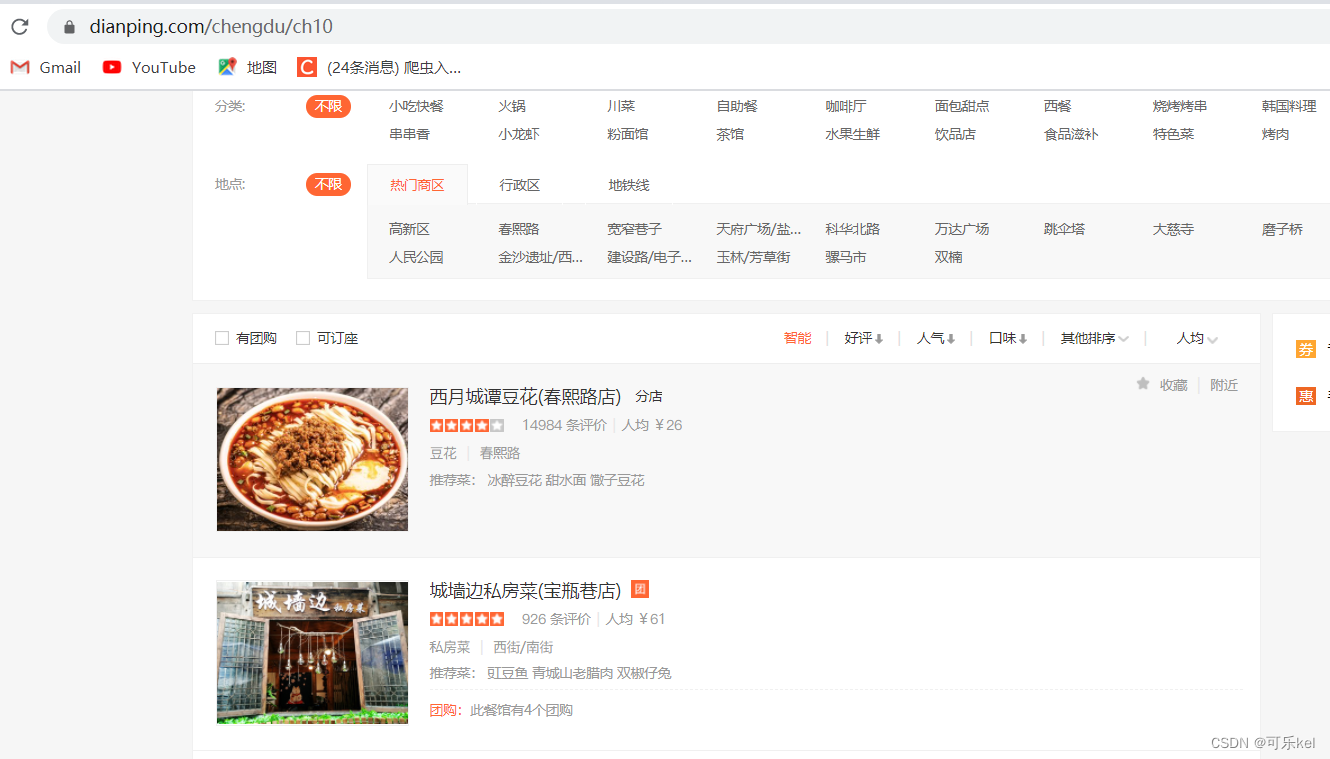Click the 收藏 star icon
Viewport: 1330px width, 759px height.
point(1143,384)
